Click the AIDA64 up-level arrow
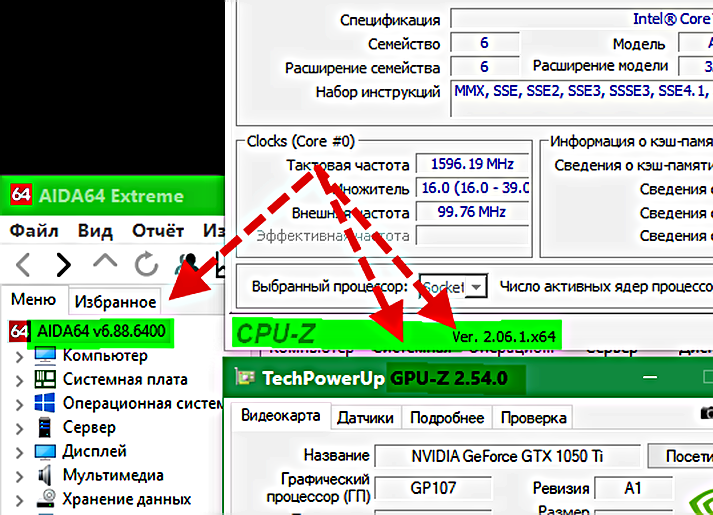 [105, 261]
